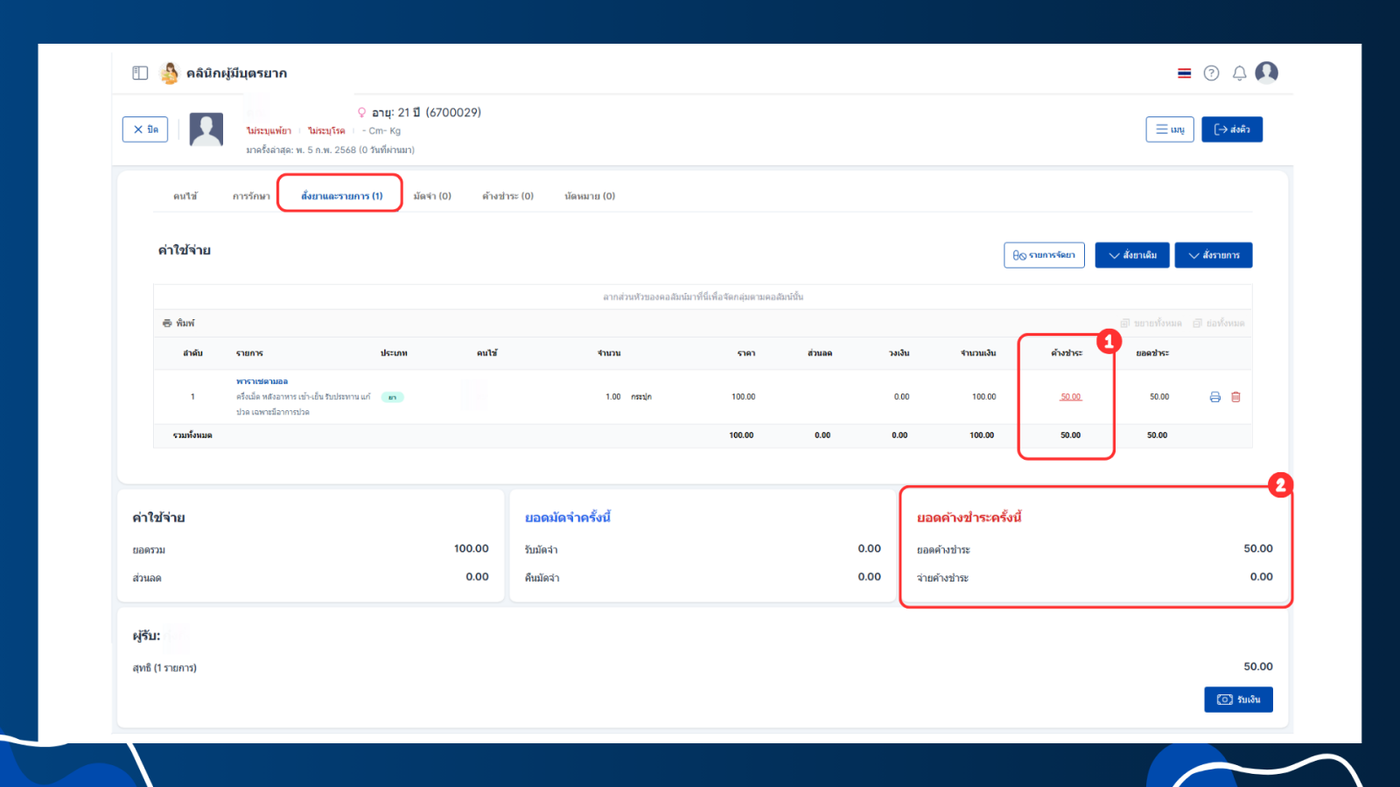Expand the สั่งยาเดิม dropdown
This screenshot has width=1400, height=787.
coord(1133,255)
